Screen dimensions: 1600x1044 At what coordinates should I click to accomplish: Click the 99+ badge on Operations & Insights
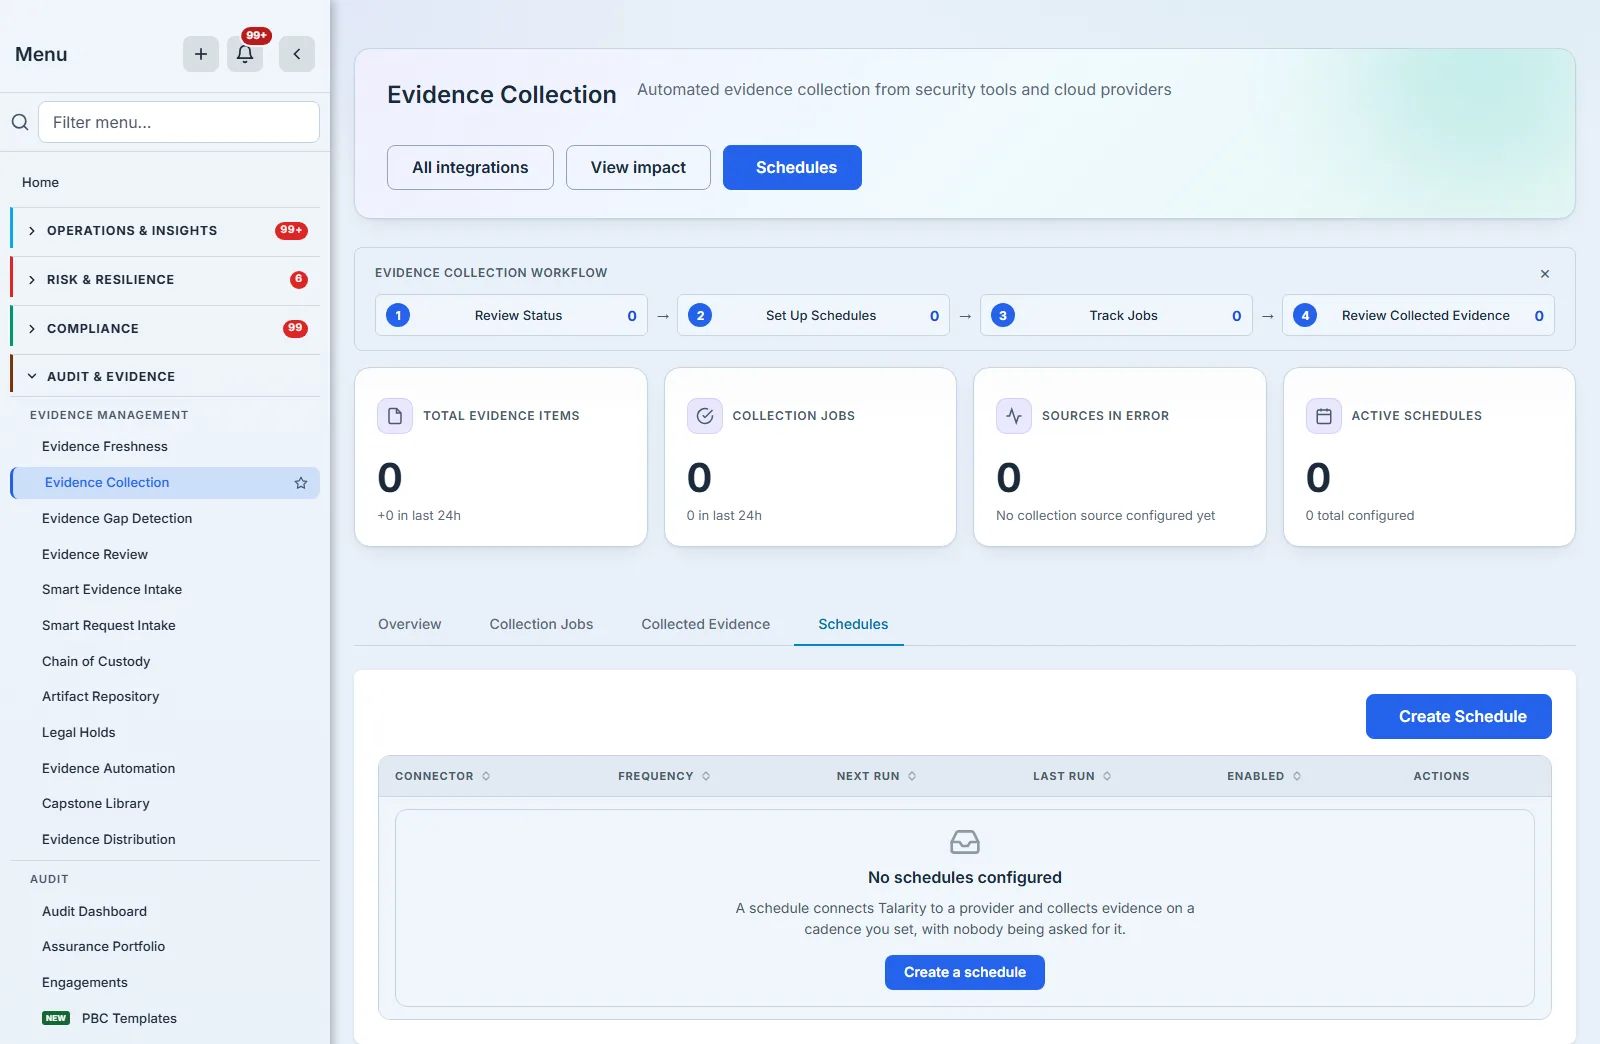pos(291,231)
